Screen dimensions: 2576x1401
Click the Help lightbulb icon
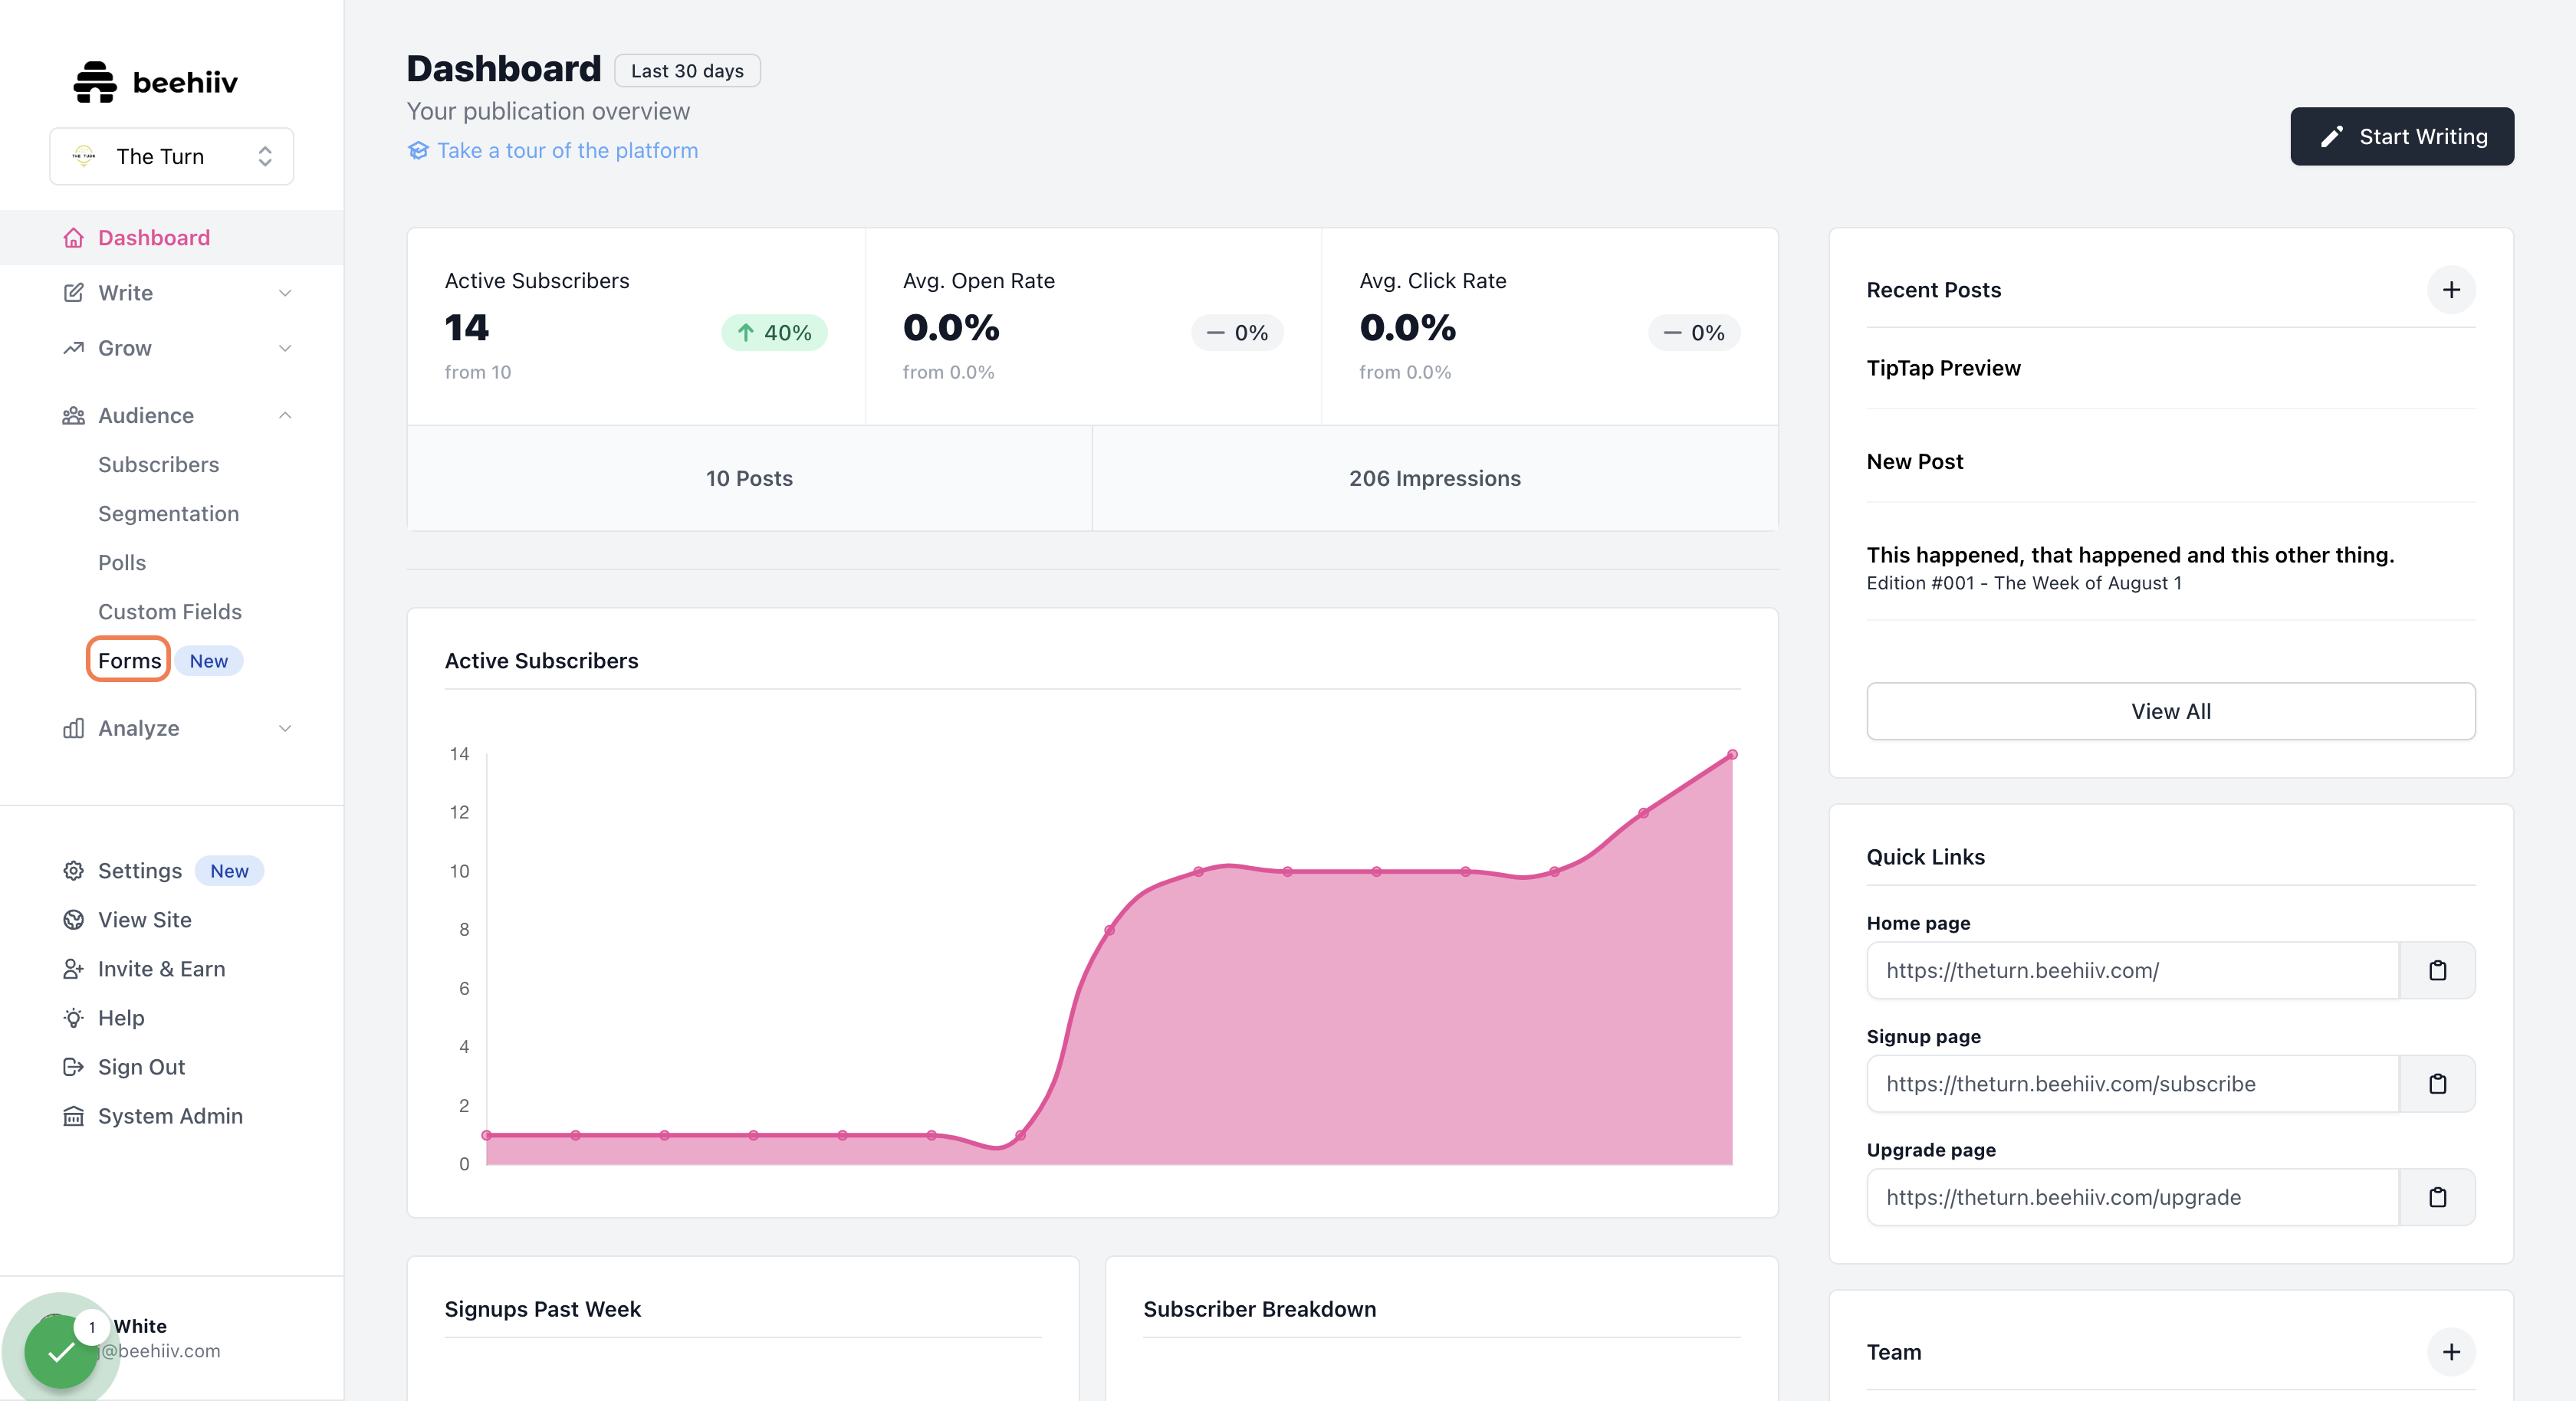tap(73, 1018)
